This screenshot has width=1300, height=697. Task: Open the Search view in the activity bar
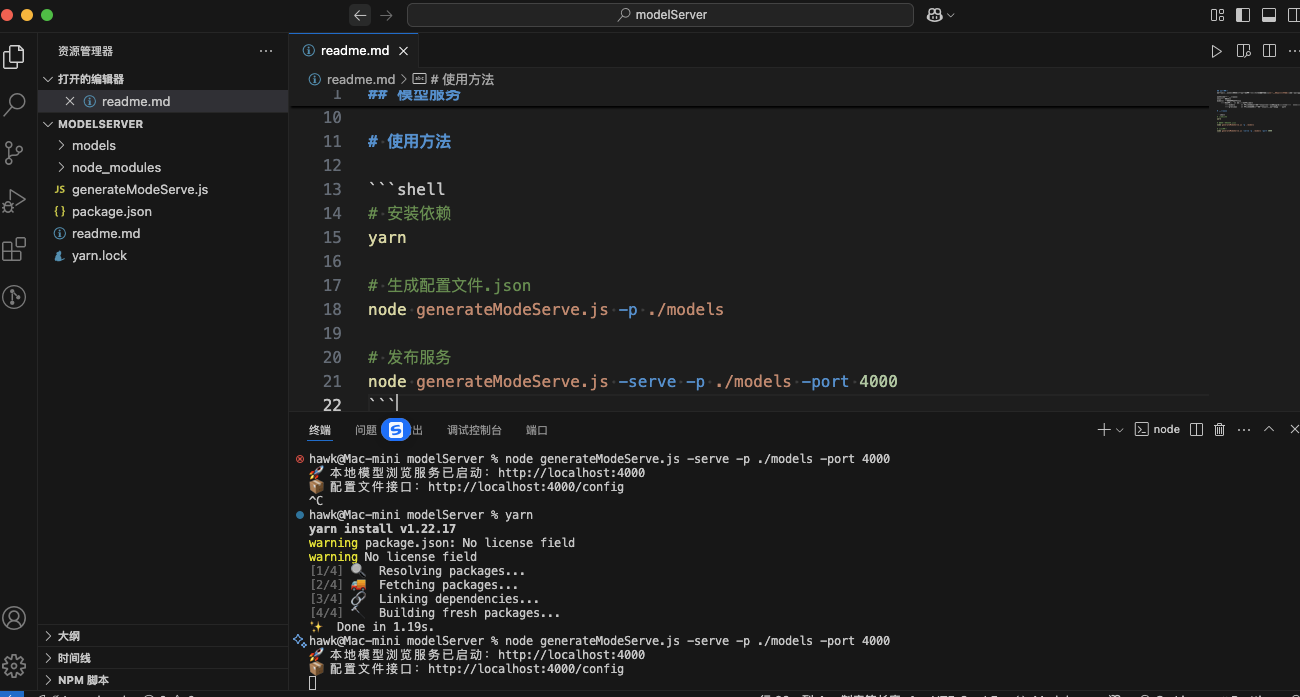[14, 104]
